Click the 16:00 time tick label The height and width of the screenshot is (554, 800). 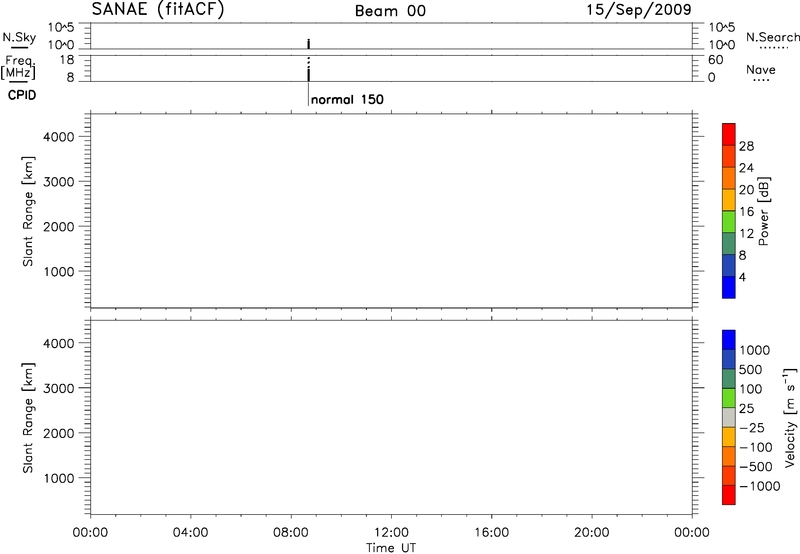[491, 533]
